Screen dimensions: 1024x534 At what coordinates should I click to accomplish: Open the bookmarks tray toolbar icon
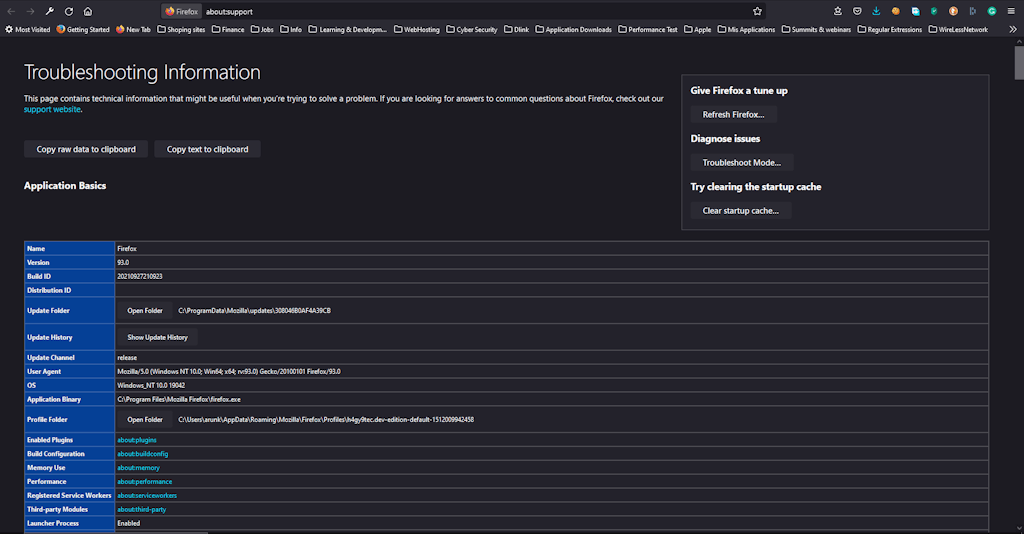(x=838, y=11)
